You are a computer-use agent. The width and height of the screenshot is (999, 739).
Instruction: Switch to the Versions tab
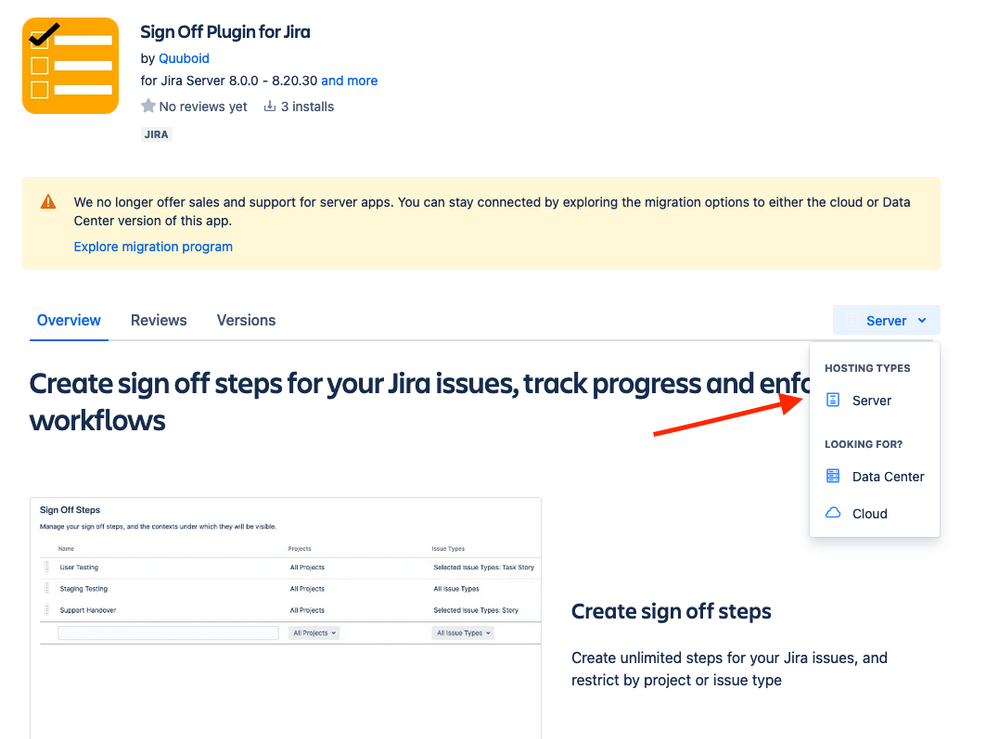pos(246,320)
